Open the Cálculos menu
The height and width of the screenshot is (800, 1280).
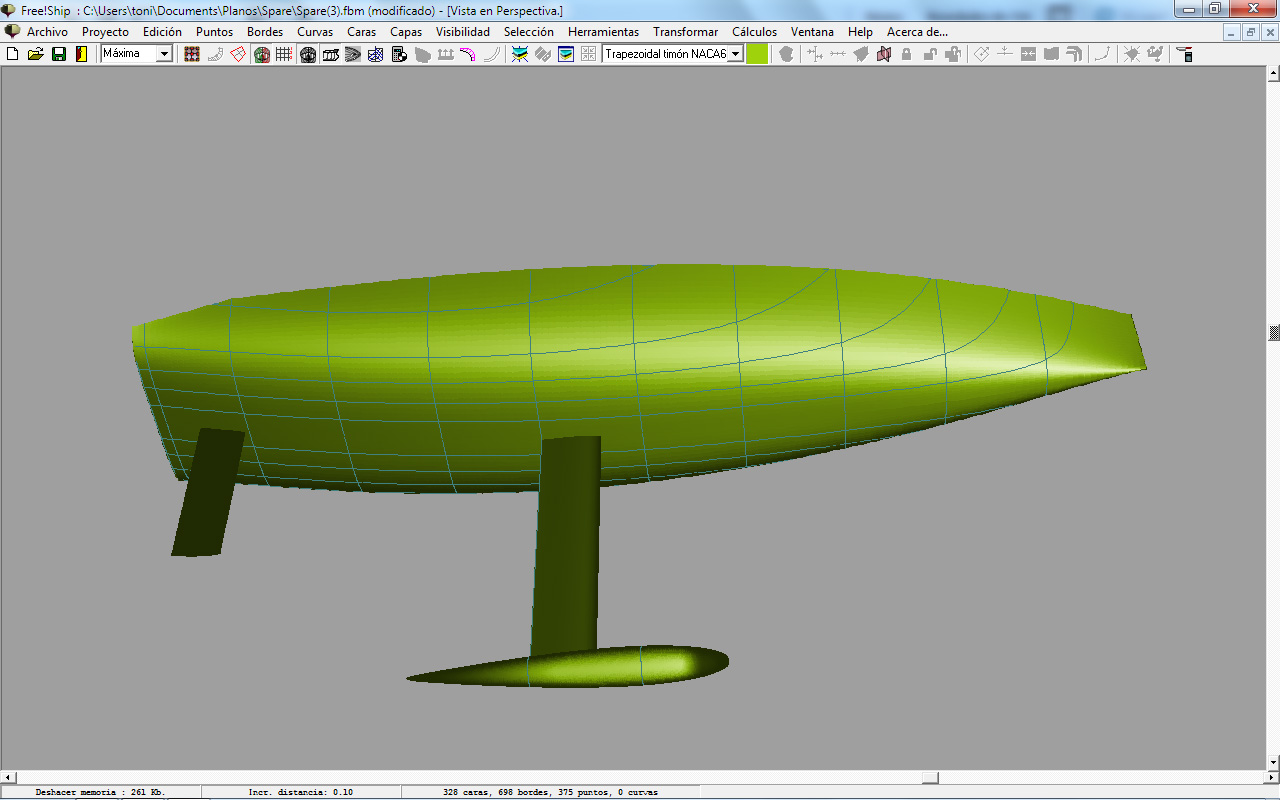point(754,32)
